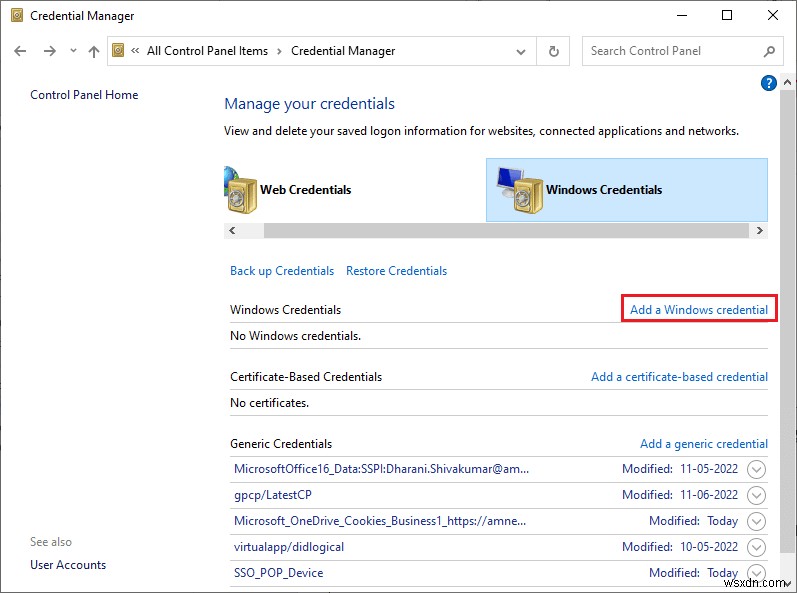The width and height of the screenshot is (797, 593).
Task: Expand the gpcp/LatestCP credential entry
Action: [x=756, y=495]
